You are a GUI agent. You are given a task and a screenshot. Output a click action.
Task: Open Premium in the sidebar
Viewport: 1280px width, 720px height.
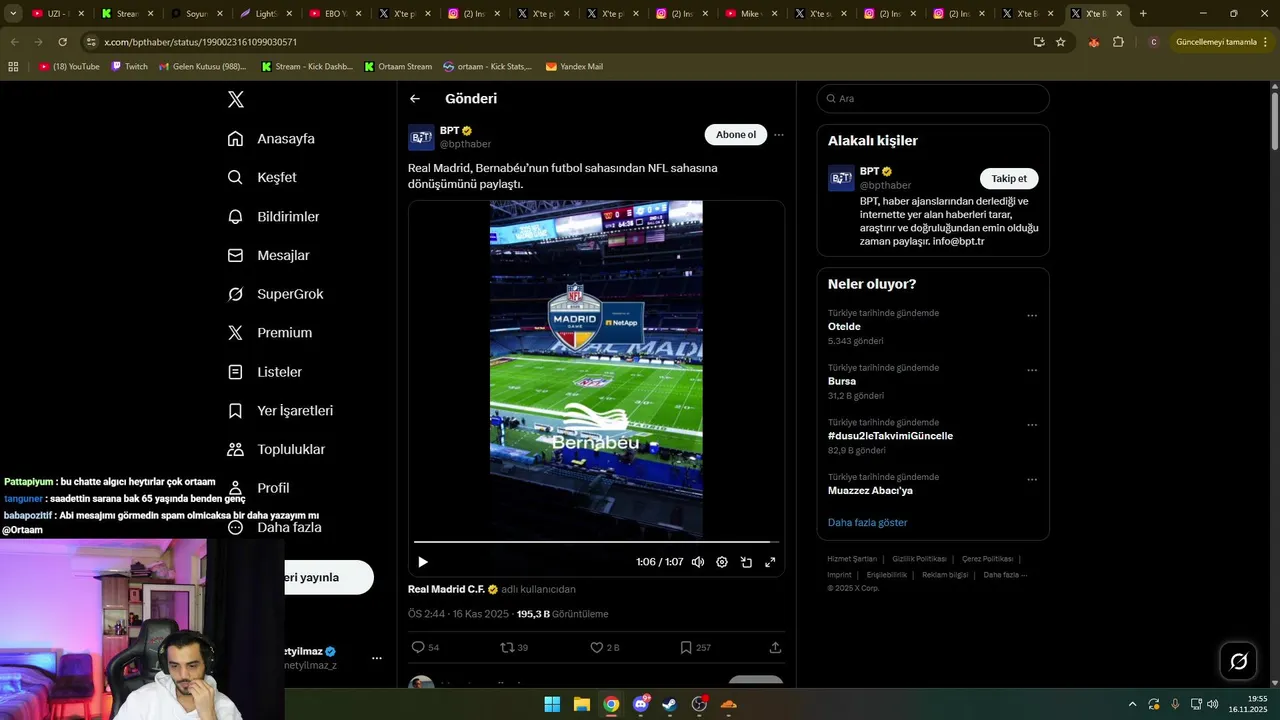pyautogui.click(x=270, y=333)
